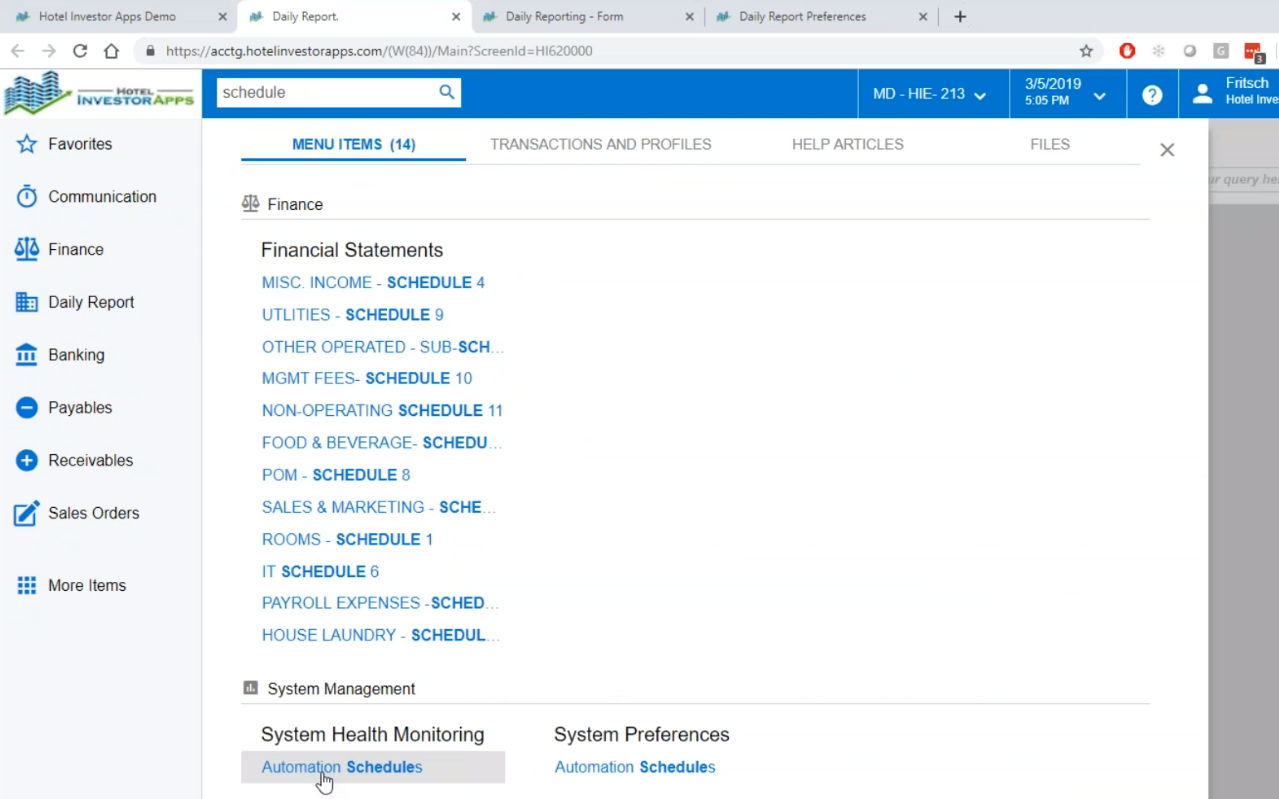Click the browser home icon
The width and height of the screenshot is (1279, 799).
click(112, 51)
